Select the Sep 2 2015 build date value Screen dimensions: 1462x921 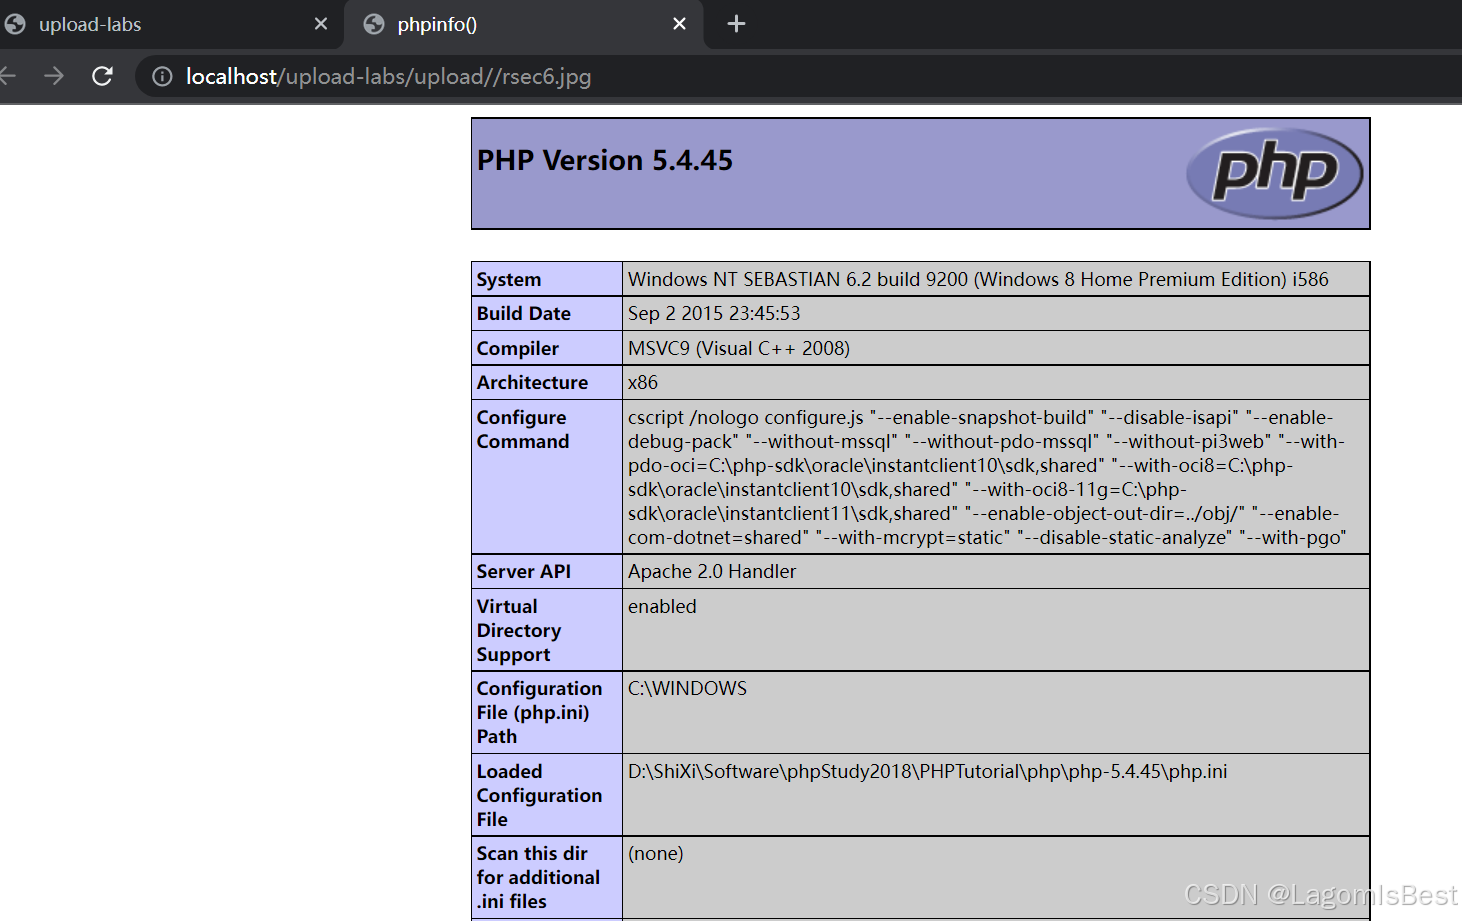pyautogui.click(x=714, y=313)
